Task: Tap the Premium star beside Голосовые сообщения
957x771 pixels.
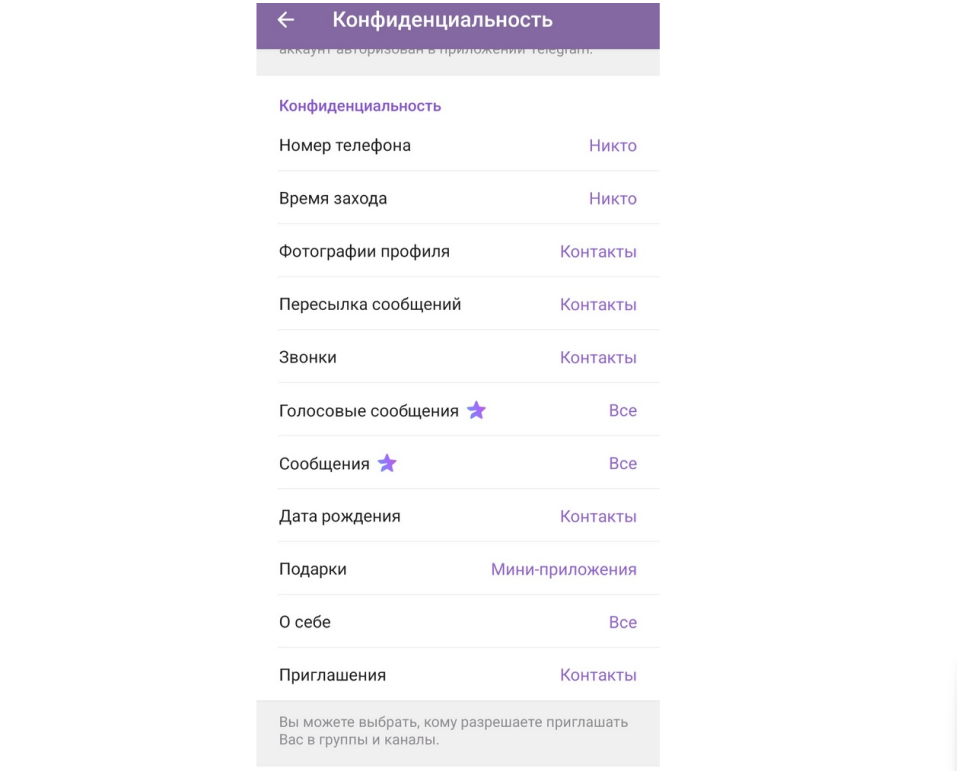Action: [476, 410]
